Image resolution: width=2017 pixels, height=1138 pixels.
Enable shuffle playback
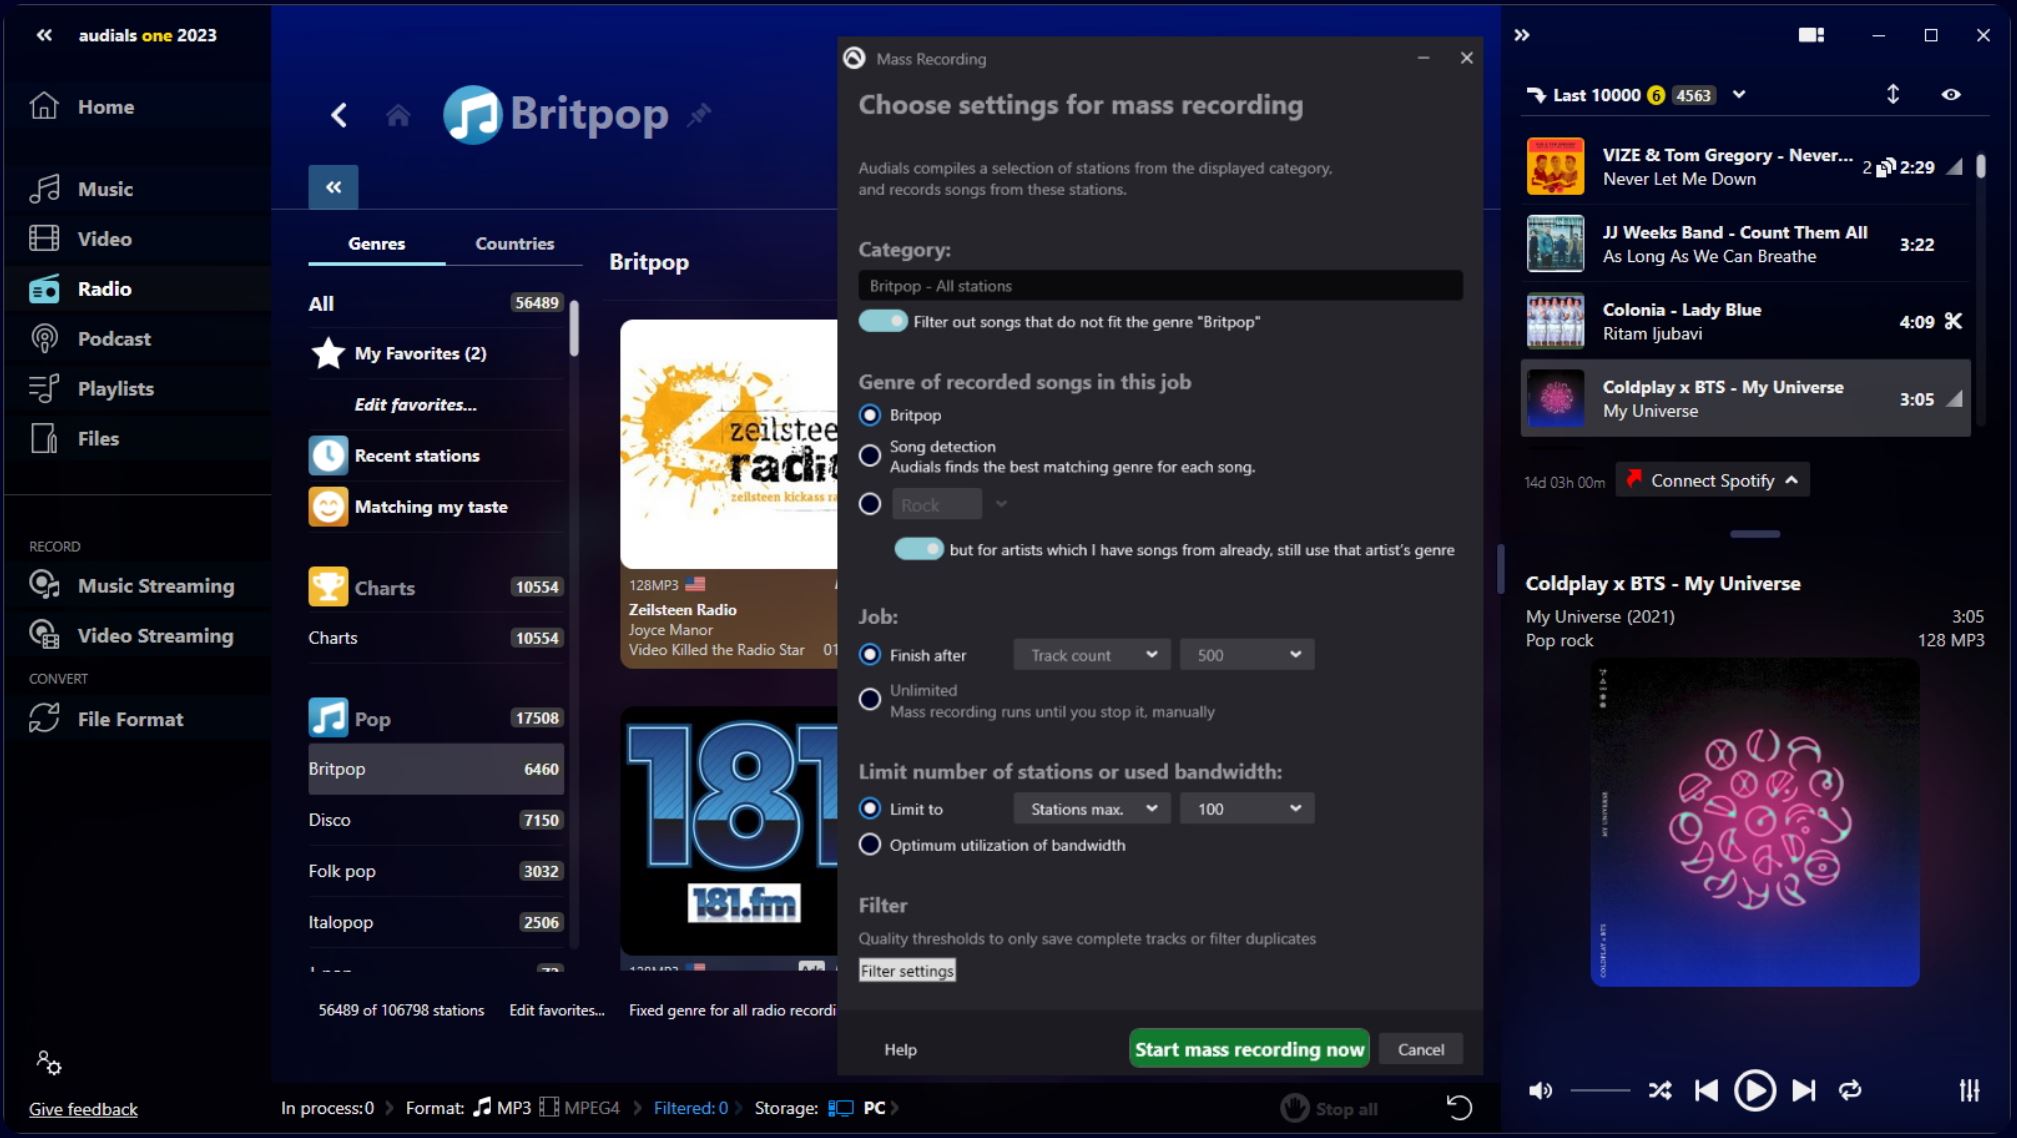coord(1660,1090)
